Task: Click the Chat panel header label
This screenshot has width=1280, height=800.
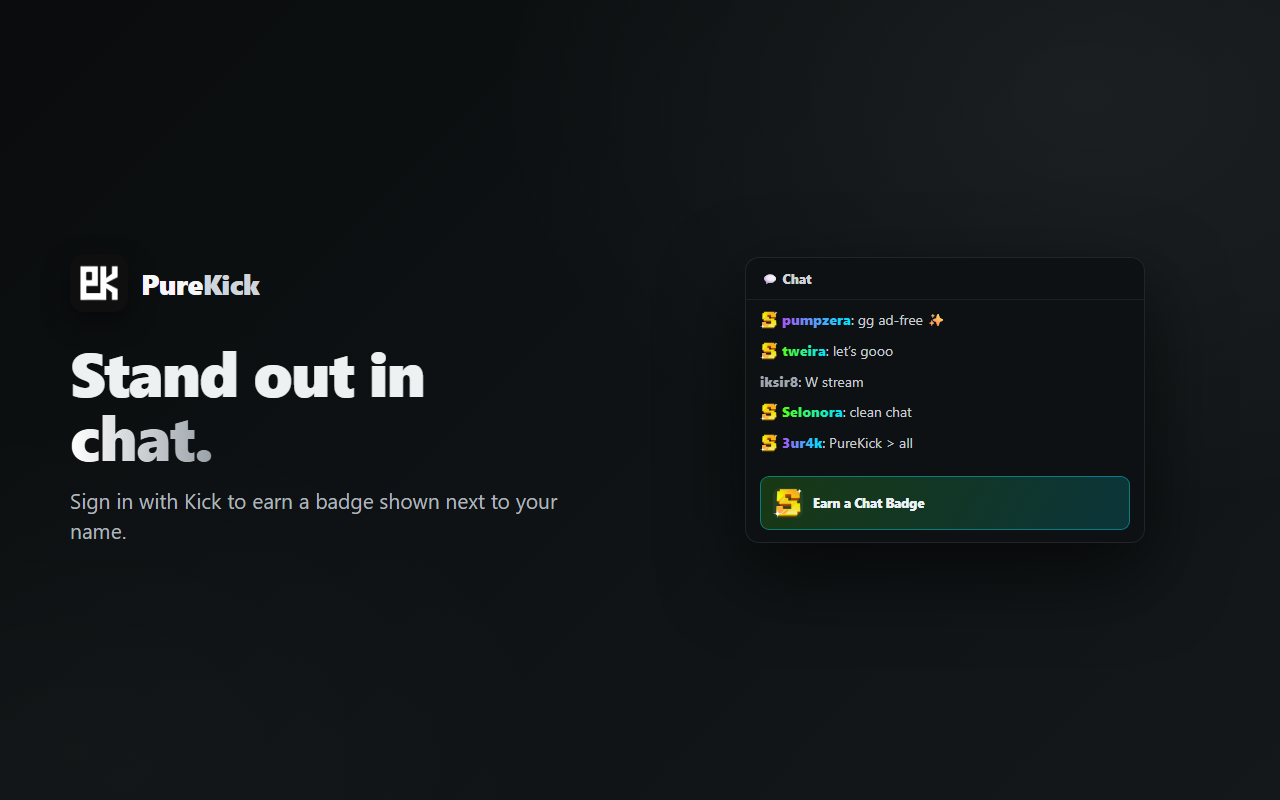Action: pyautogui.click(x=797, y=280)
